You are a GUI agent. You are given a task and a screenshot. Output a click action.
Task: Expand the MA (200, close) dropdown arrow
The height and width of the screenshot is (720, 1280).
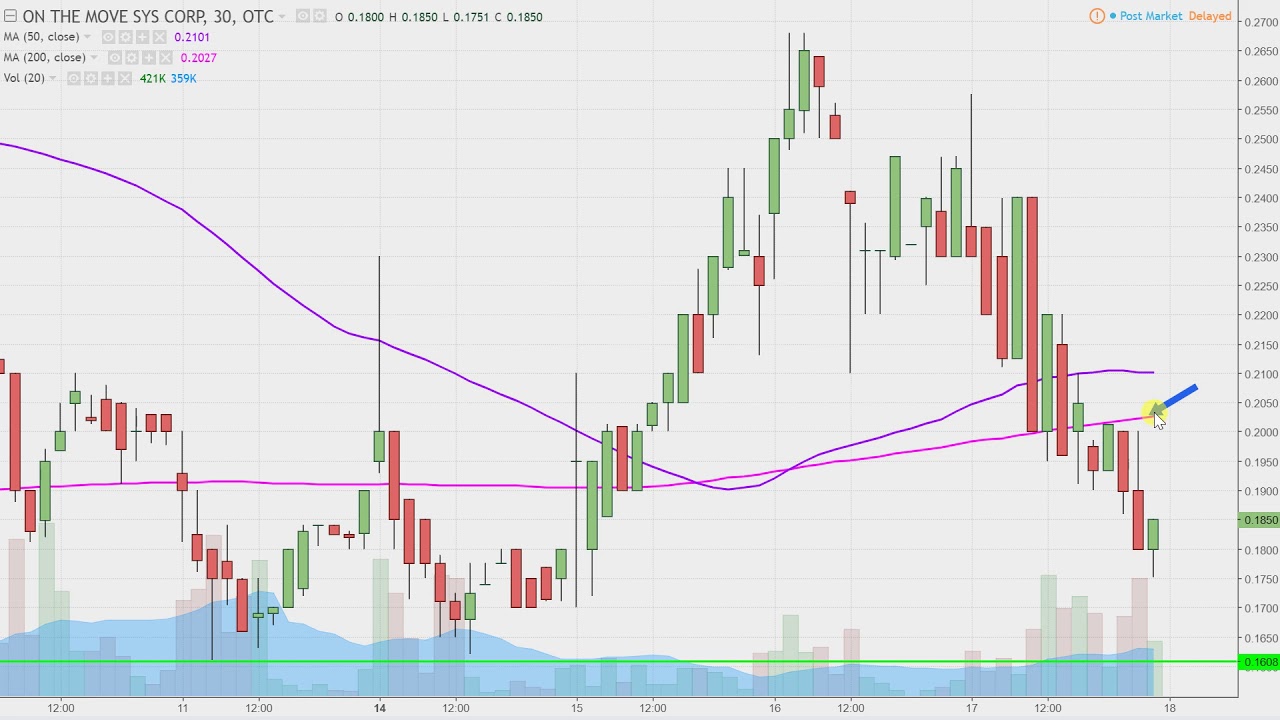pos(94,58)
